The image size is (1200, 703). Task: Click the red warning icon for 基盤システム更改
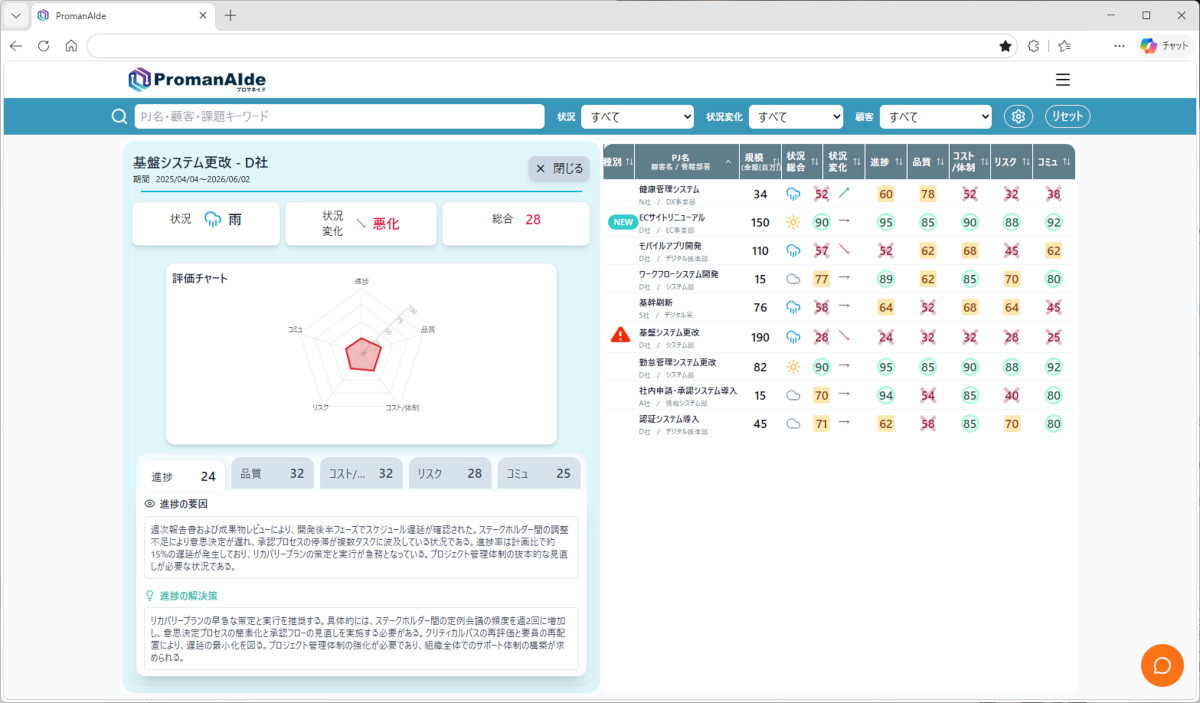point(620,335)
